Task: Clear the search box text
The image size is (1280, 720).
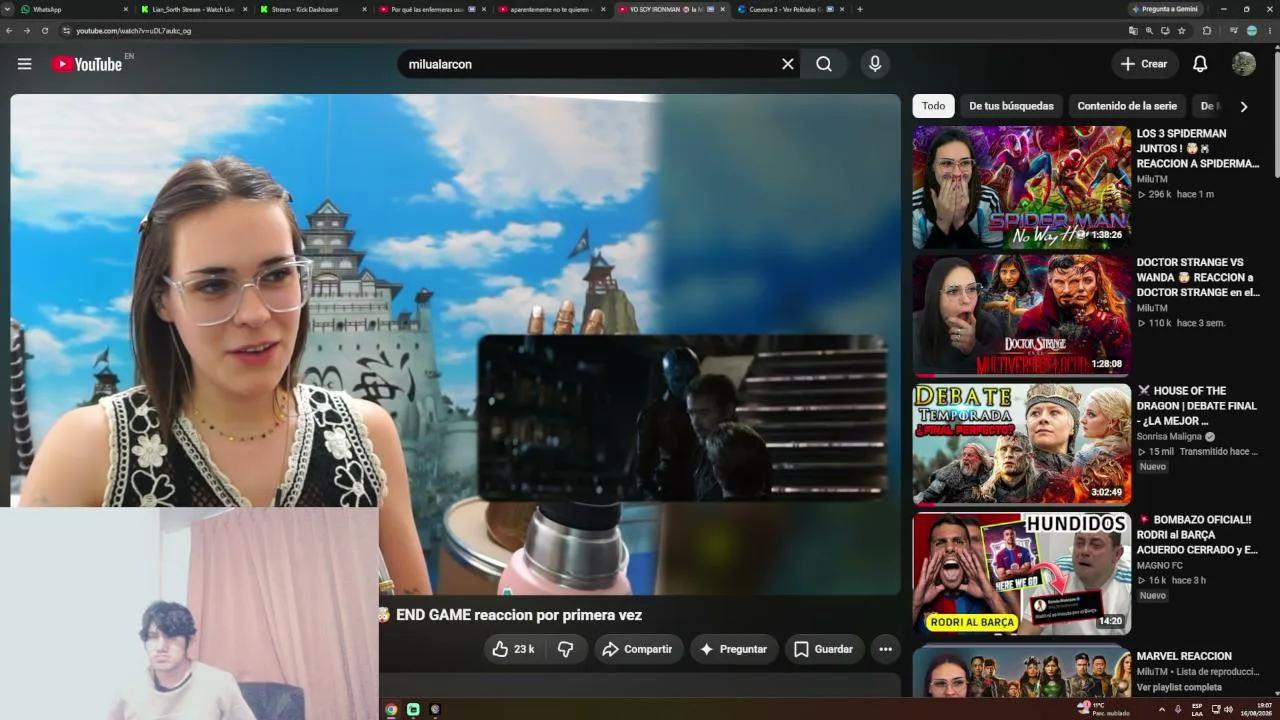Action: 788,64
